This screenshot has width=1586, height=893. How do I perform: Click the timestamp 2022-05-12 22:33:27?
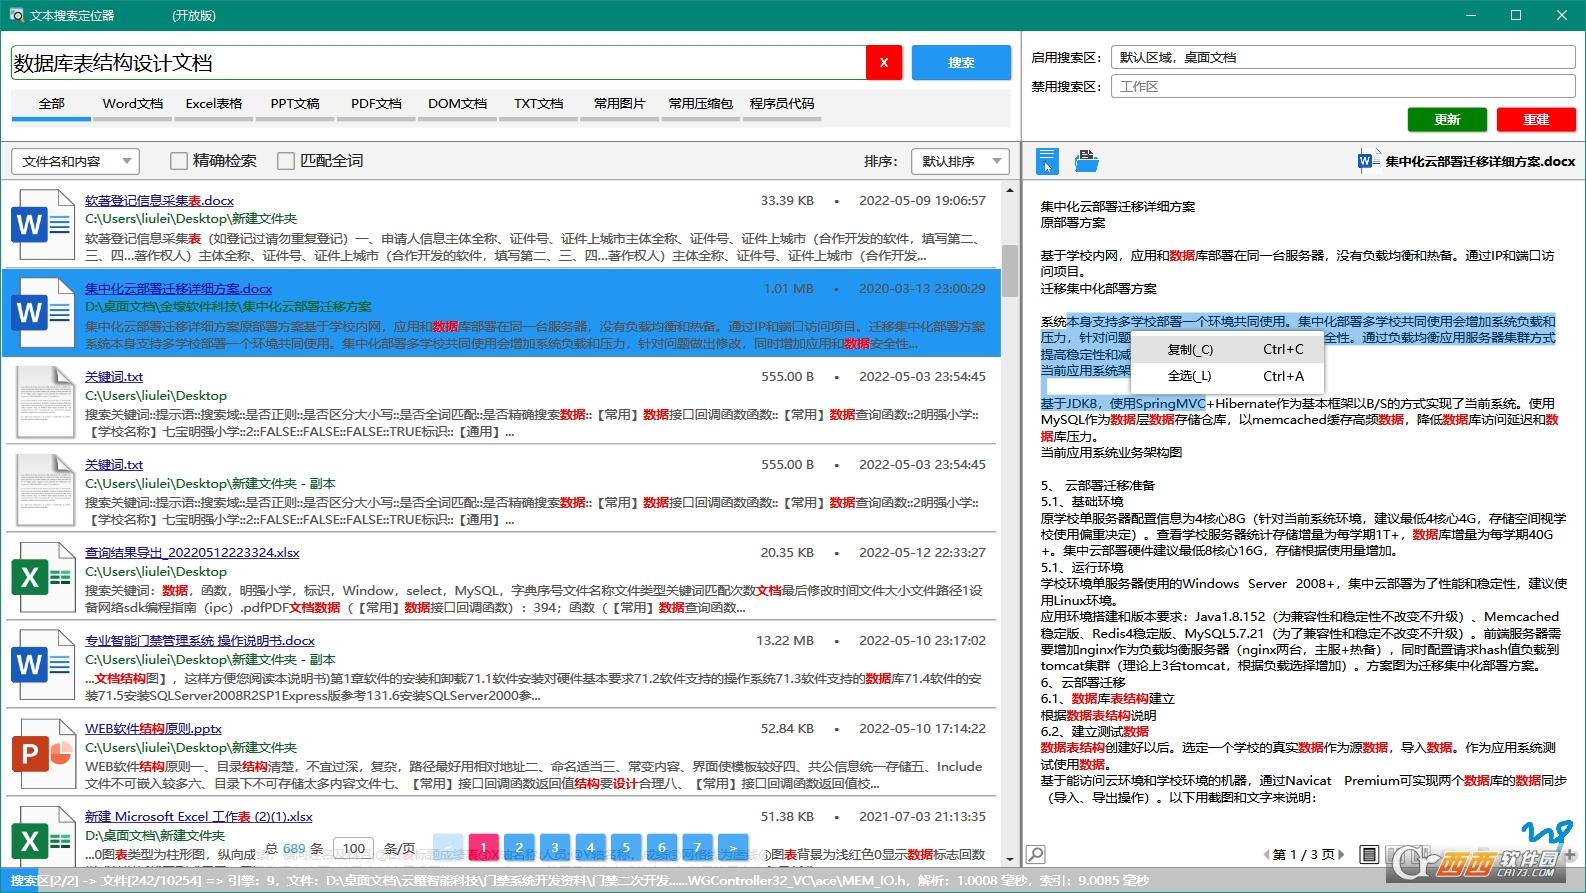tap(922, 552)
